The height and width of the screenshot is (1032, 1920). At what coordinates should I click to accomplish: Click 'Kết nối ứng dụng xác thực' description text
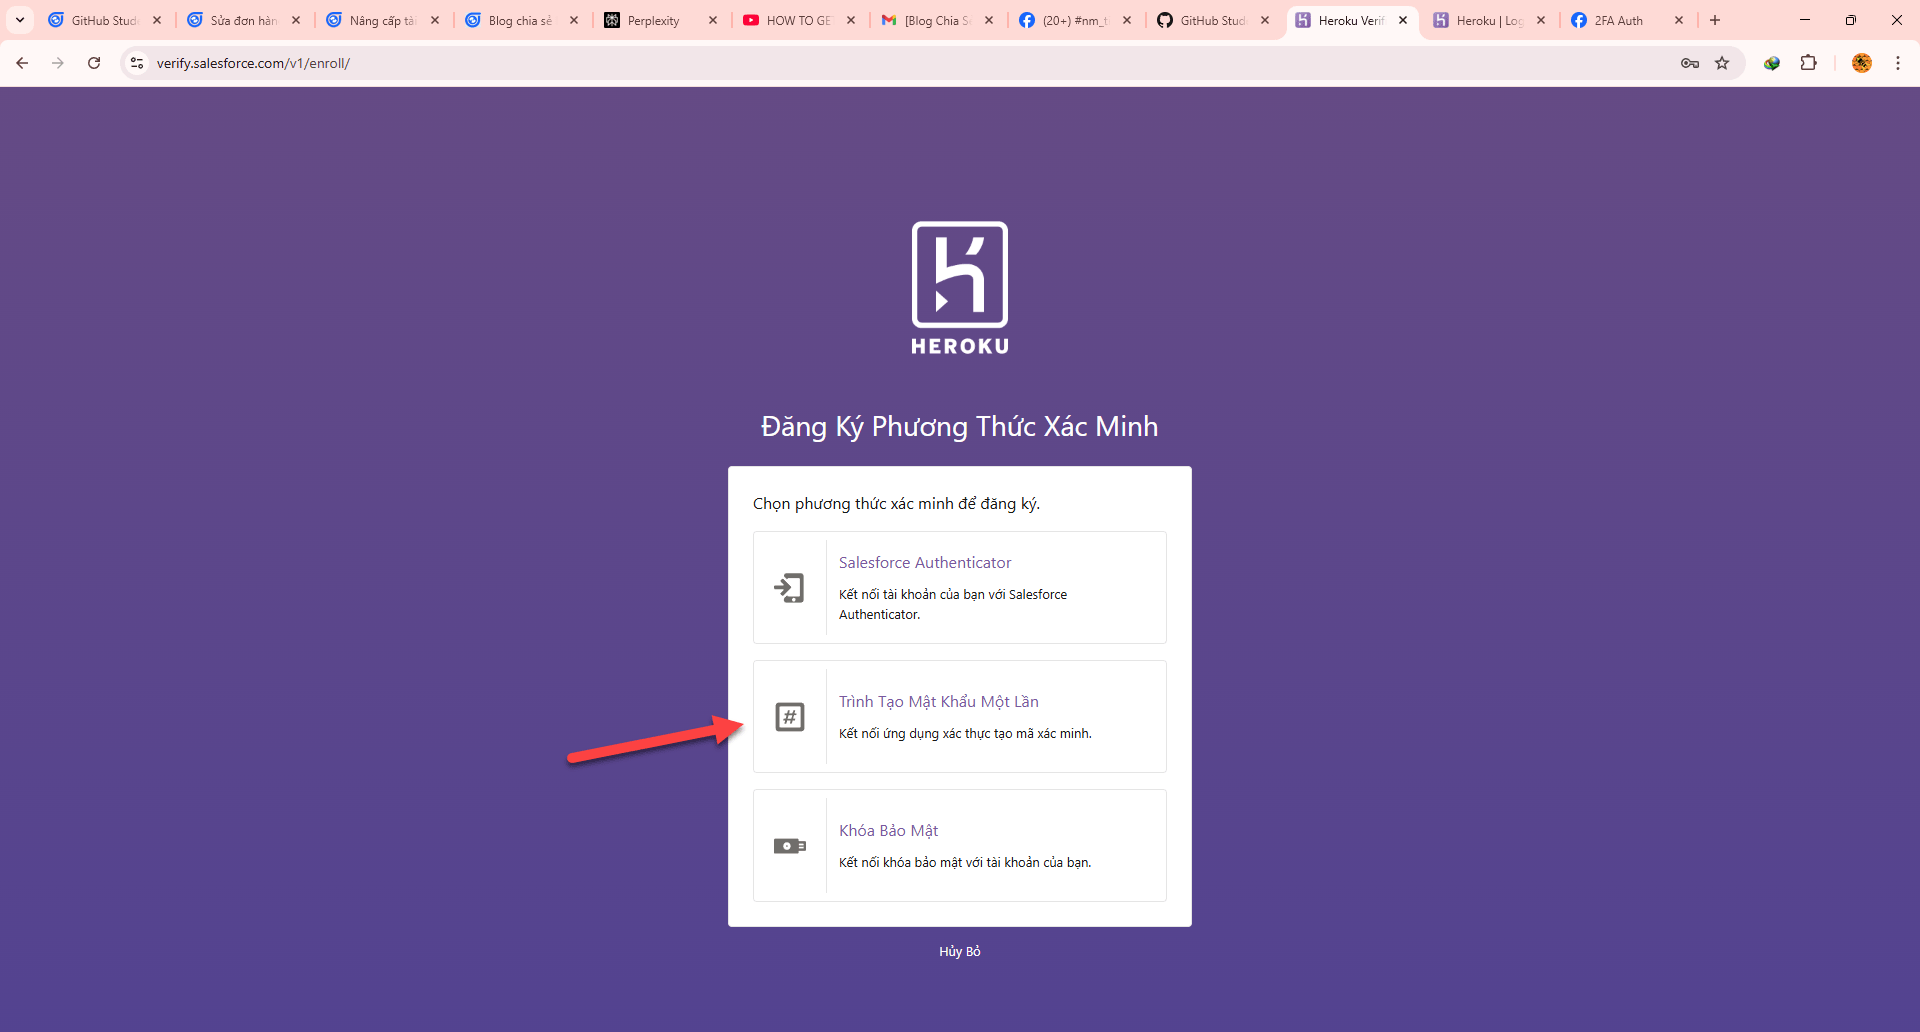(965, 733)
